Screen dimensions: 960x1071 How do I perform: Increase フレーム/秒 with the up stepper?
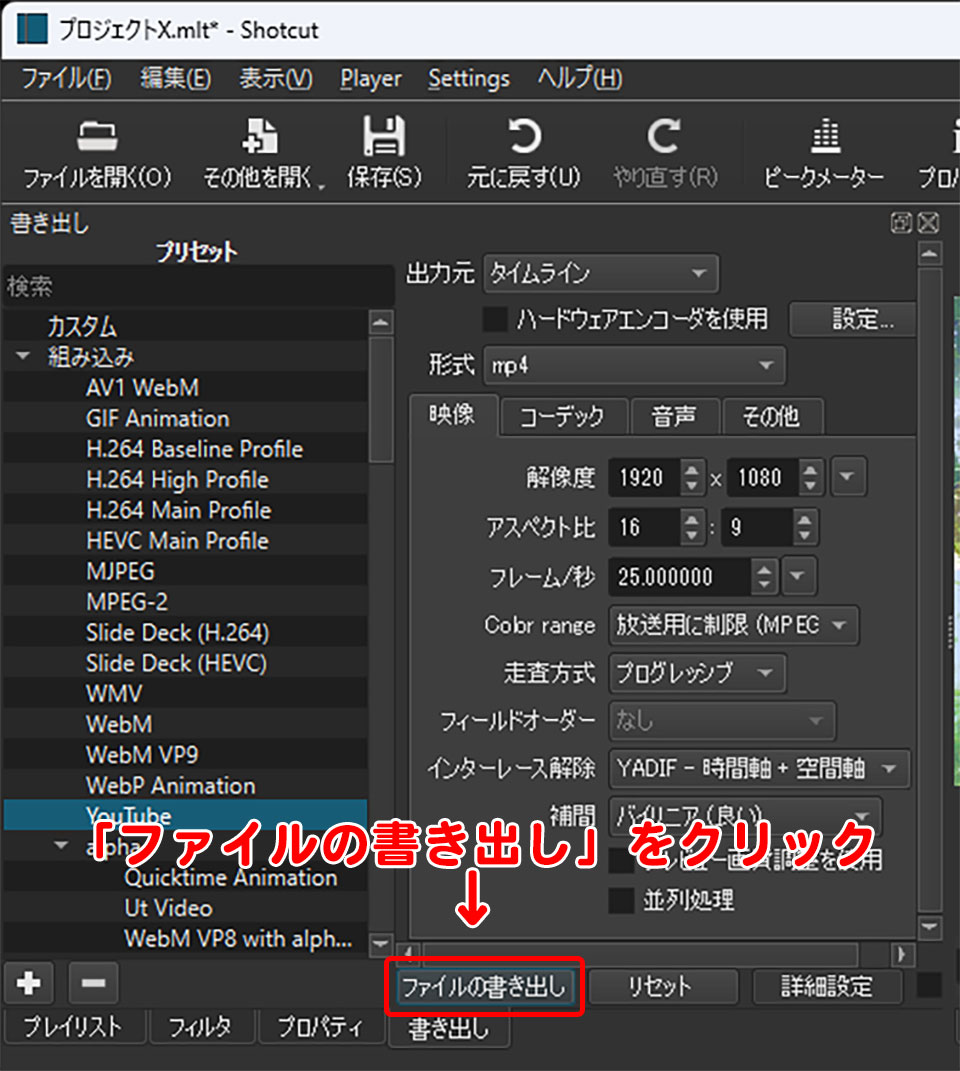tap(765, 570)
